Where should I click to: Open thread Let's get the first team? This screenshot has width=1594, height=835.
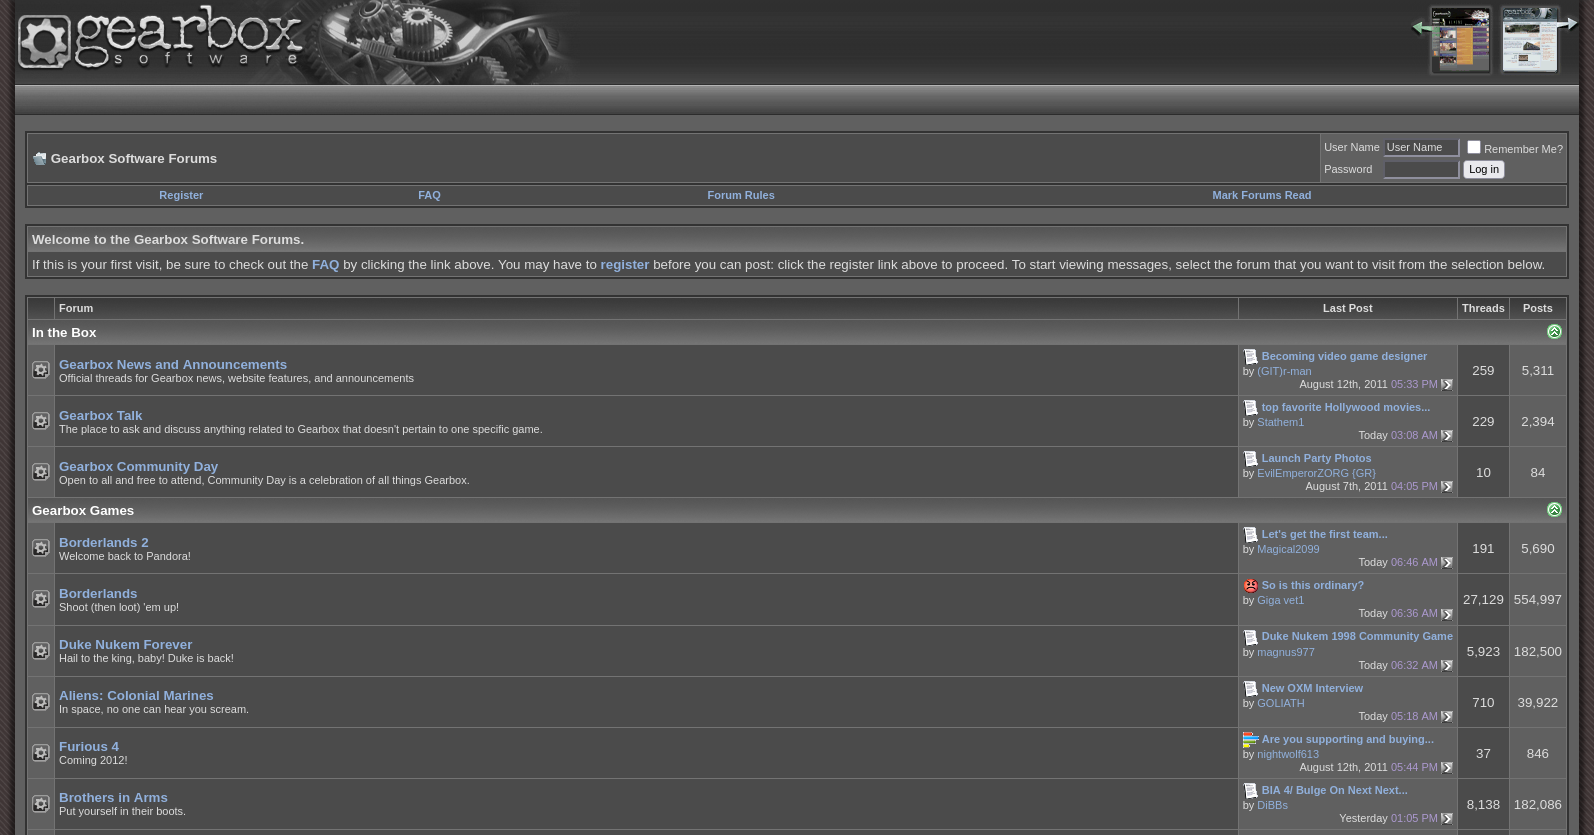(x=1324, y=534)
